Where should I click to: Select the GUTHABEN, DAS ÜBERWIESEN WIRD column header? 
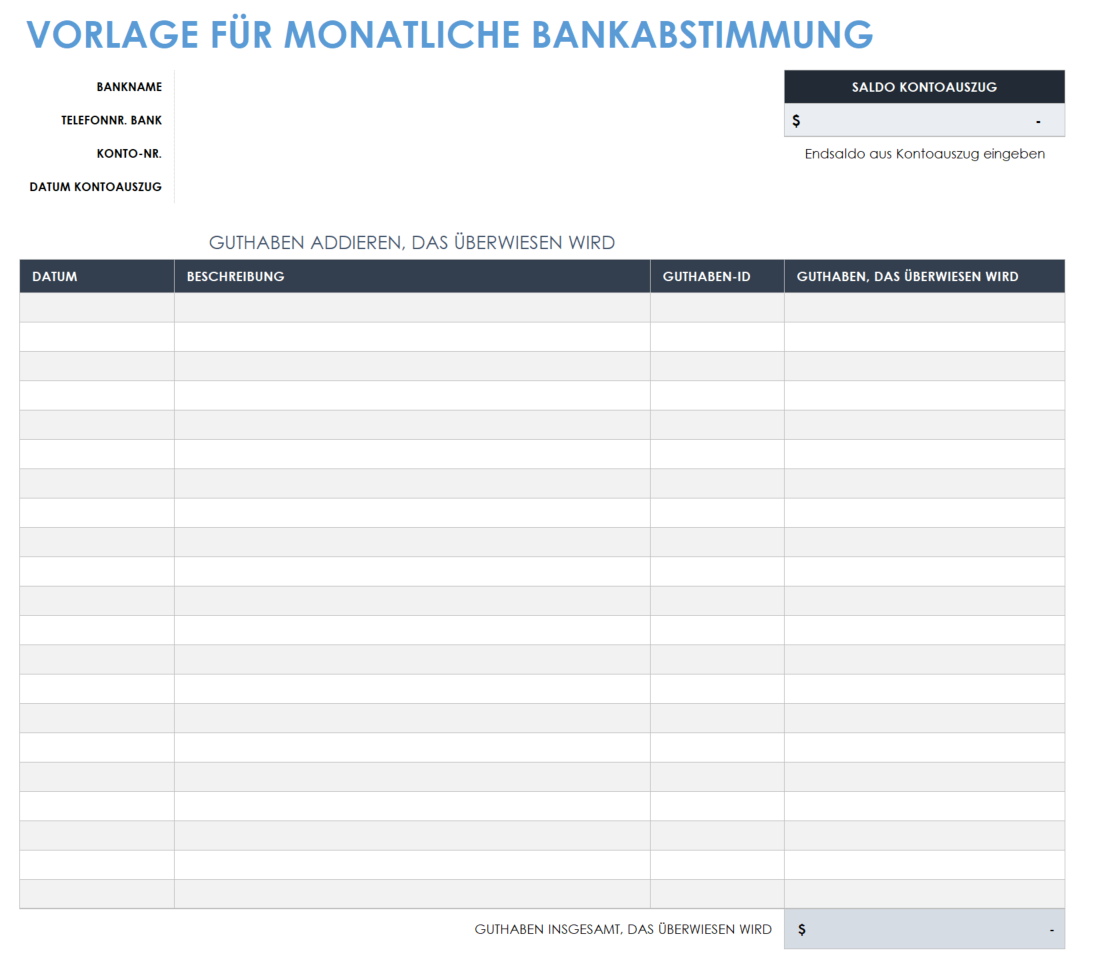924,276
